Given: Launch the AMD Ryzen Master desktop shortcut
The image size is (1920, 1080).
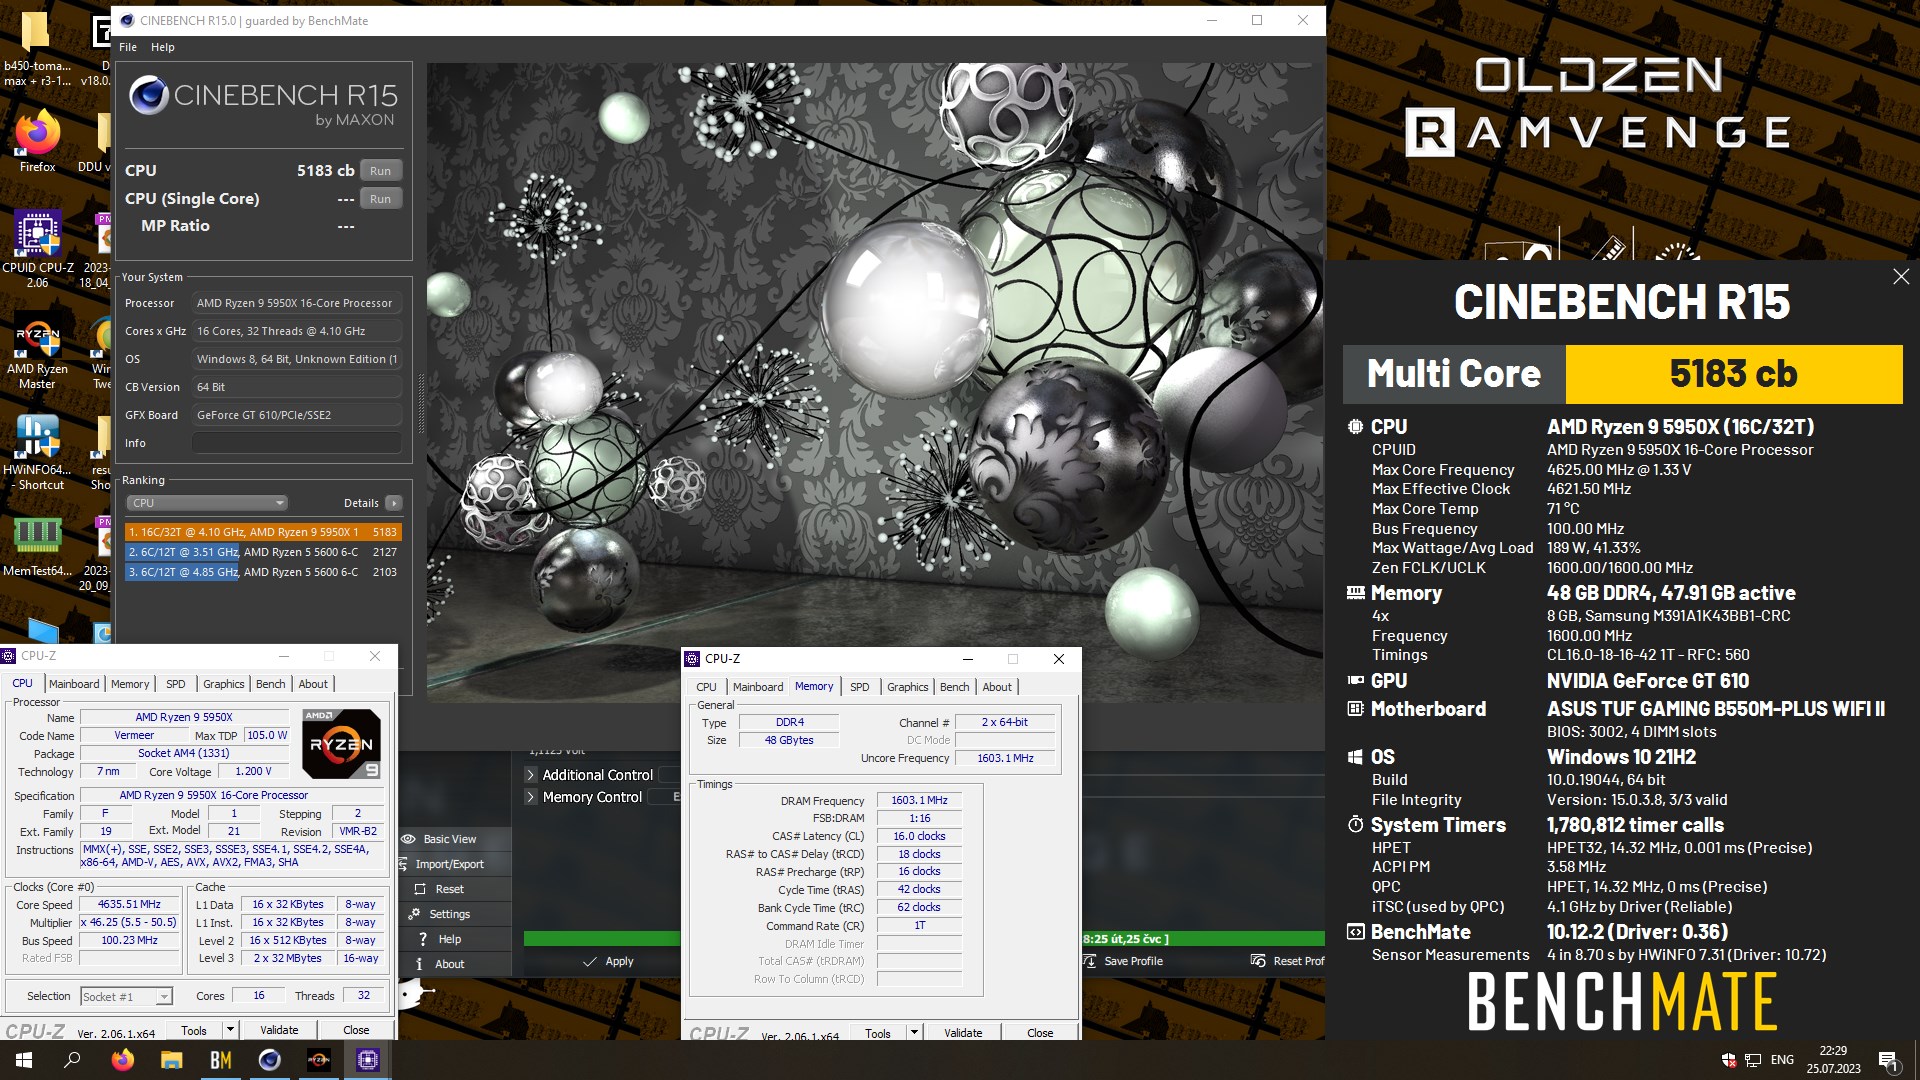Looking at the screenshot, I should pyautogui.click(x=38, y=352).
